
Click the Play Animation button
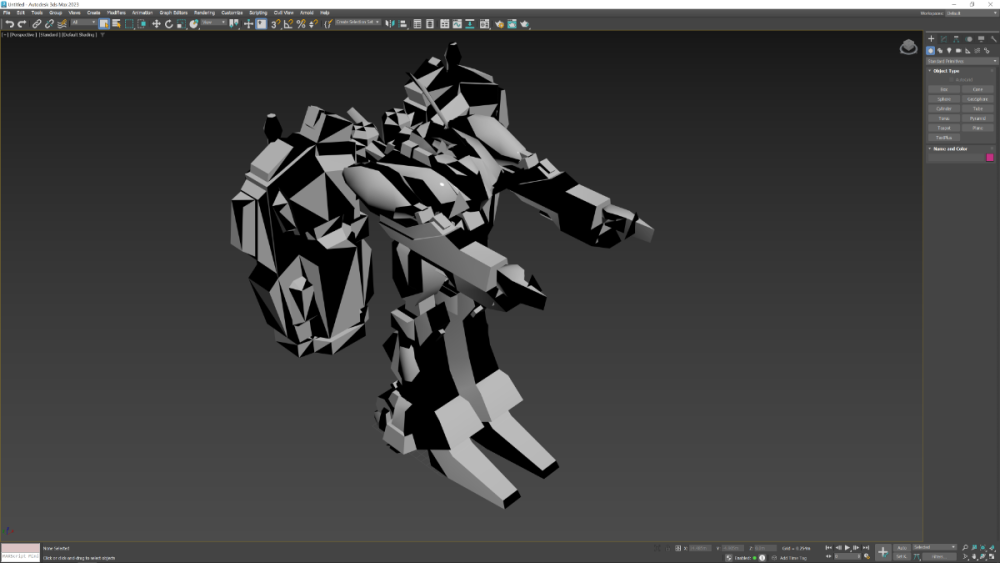847,548
